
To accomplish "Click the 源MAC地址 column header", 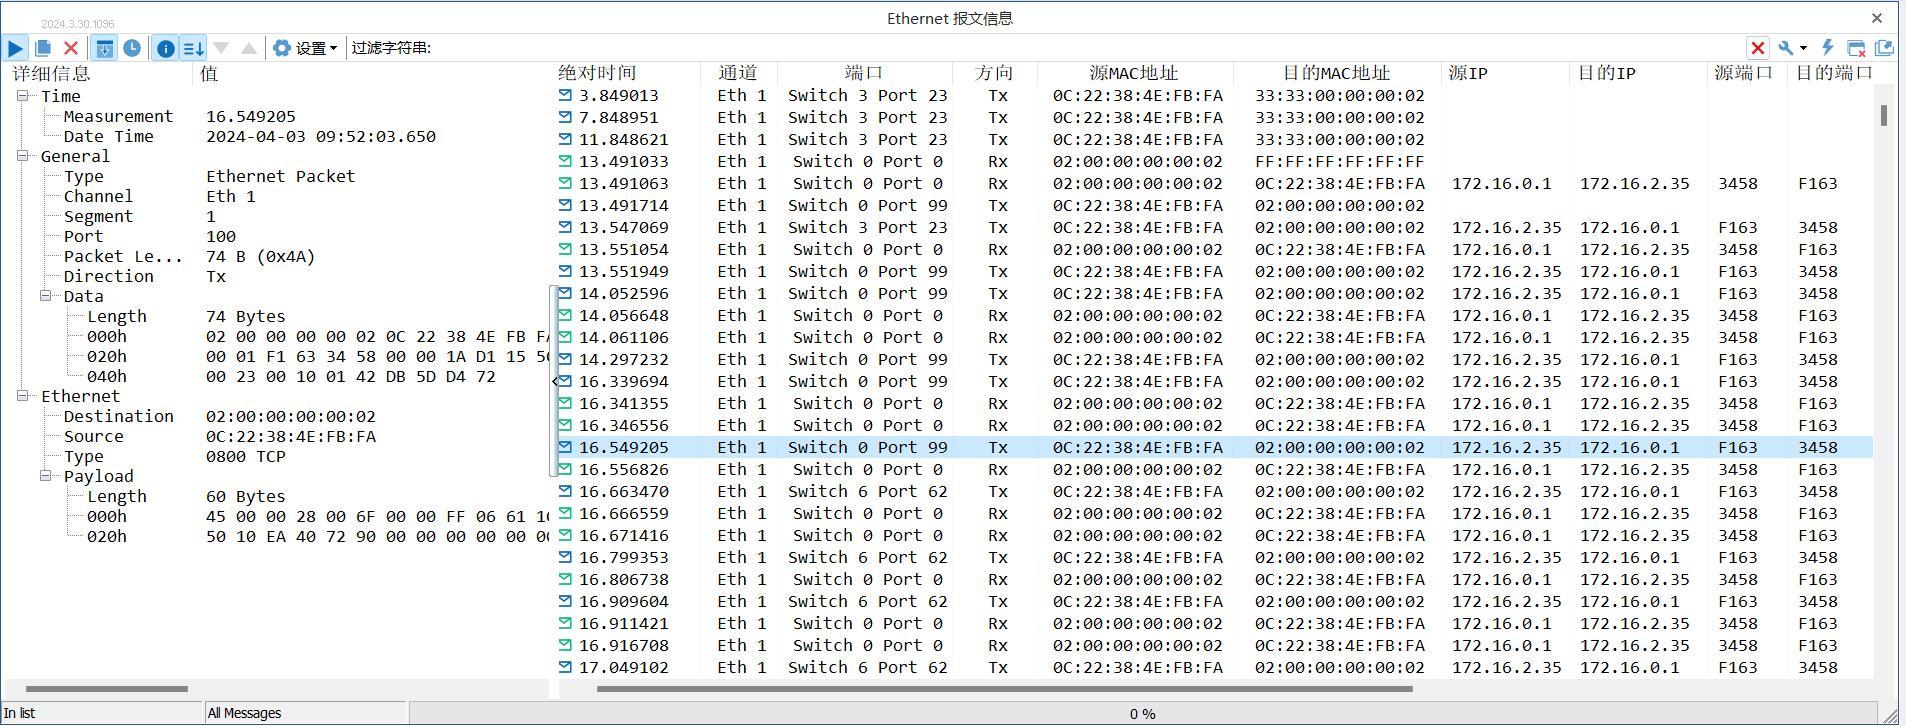I will click(x=1134, y=73).
